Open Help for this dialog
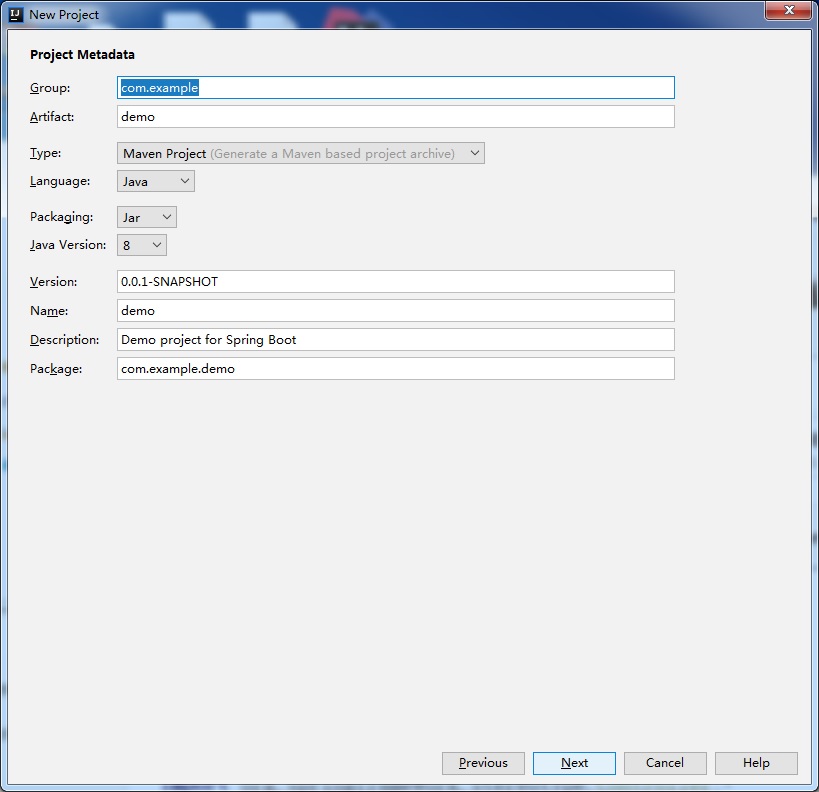The width and height of the screenshot is (819, 792). coord(756,763)
